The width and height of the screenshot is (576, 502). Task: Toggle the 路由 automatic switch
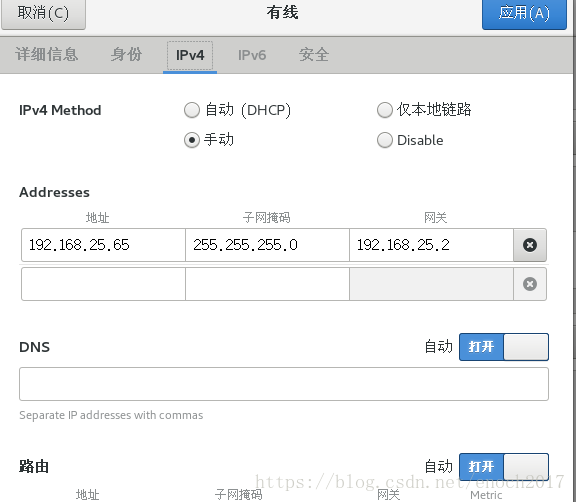(x=504, y=467)
